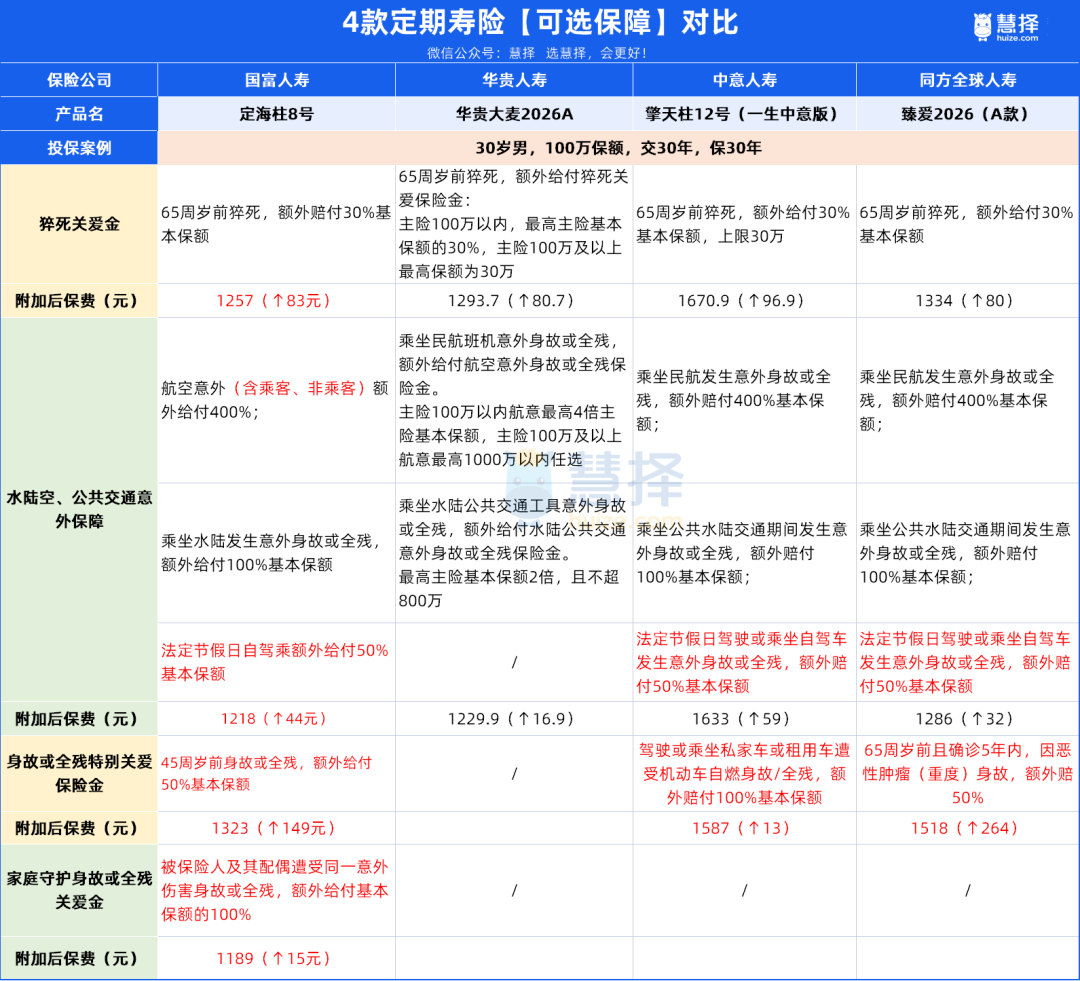Image resolution: width=1080 pixels, height=981 pixels.
Task: Click 国富人寿 cell 65周岁前猝死，额外赔付30%基本保额
Action: (276, 224)
